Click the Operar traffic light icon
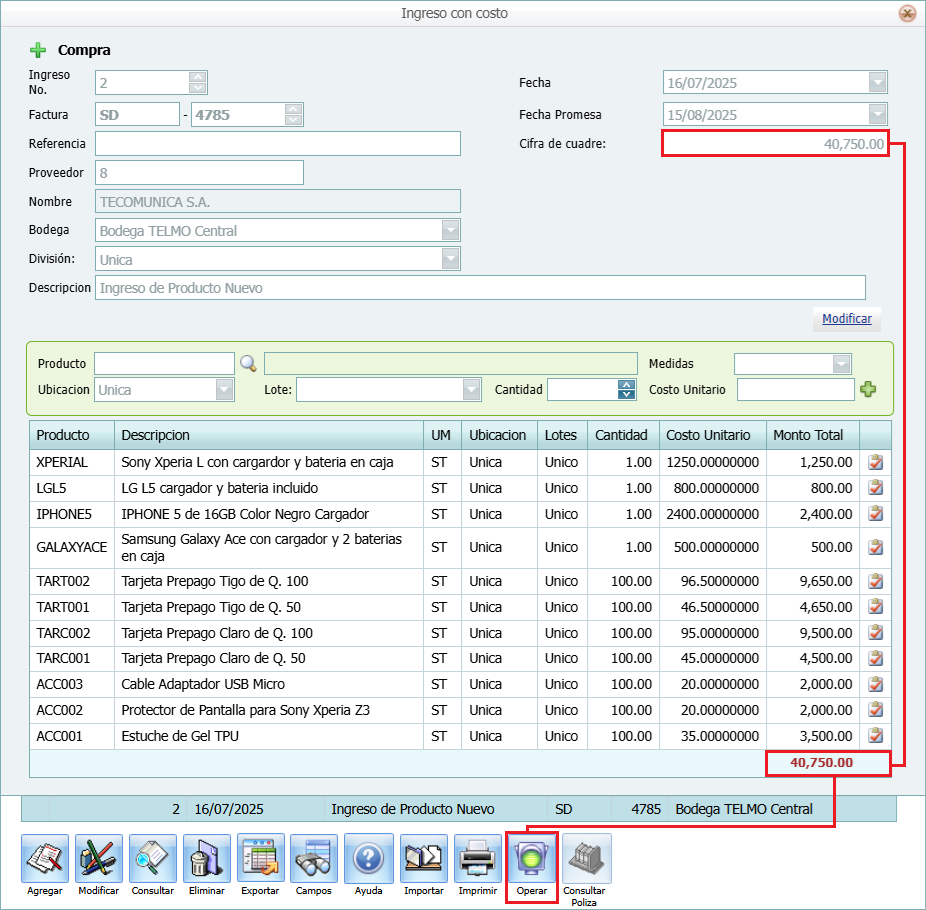The image size is (926, 910). 531,859
